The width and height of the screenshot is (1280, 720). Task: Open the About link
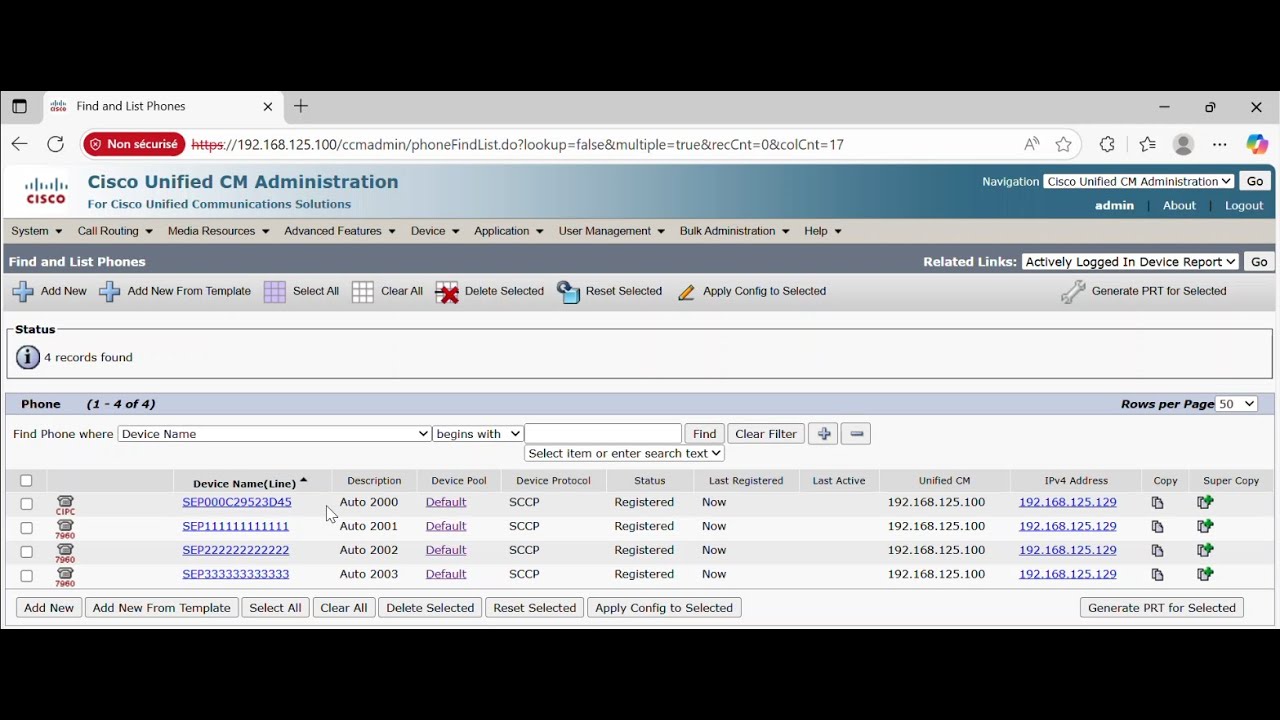point(1179,205)
